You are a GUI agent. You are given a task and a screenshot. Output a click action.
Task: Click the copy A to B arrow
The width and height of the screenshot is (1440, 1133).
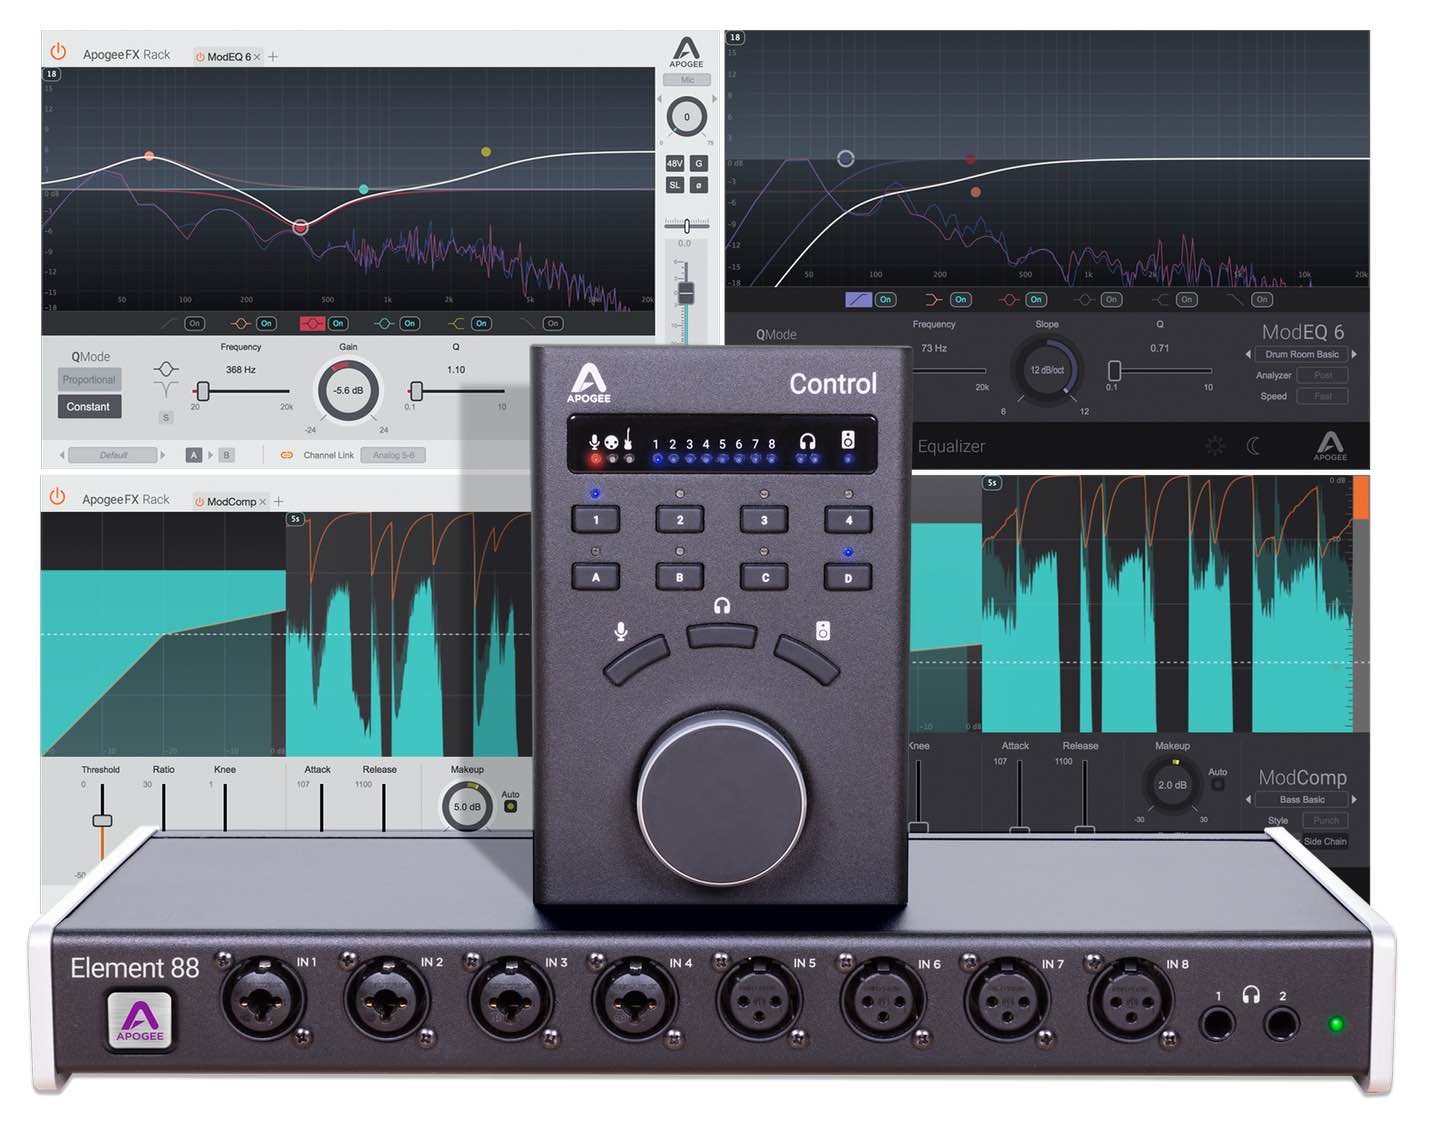pos(210,455)
